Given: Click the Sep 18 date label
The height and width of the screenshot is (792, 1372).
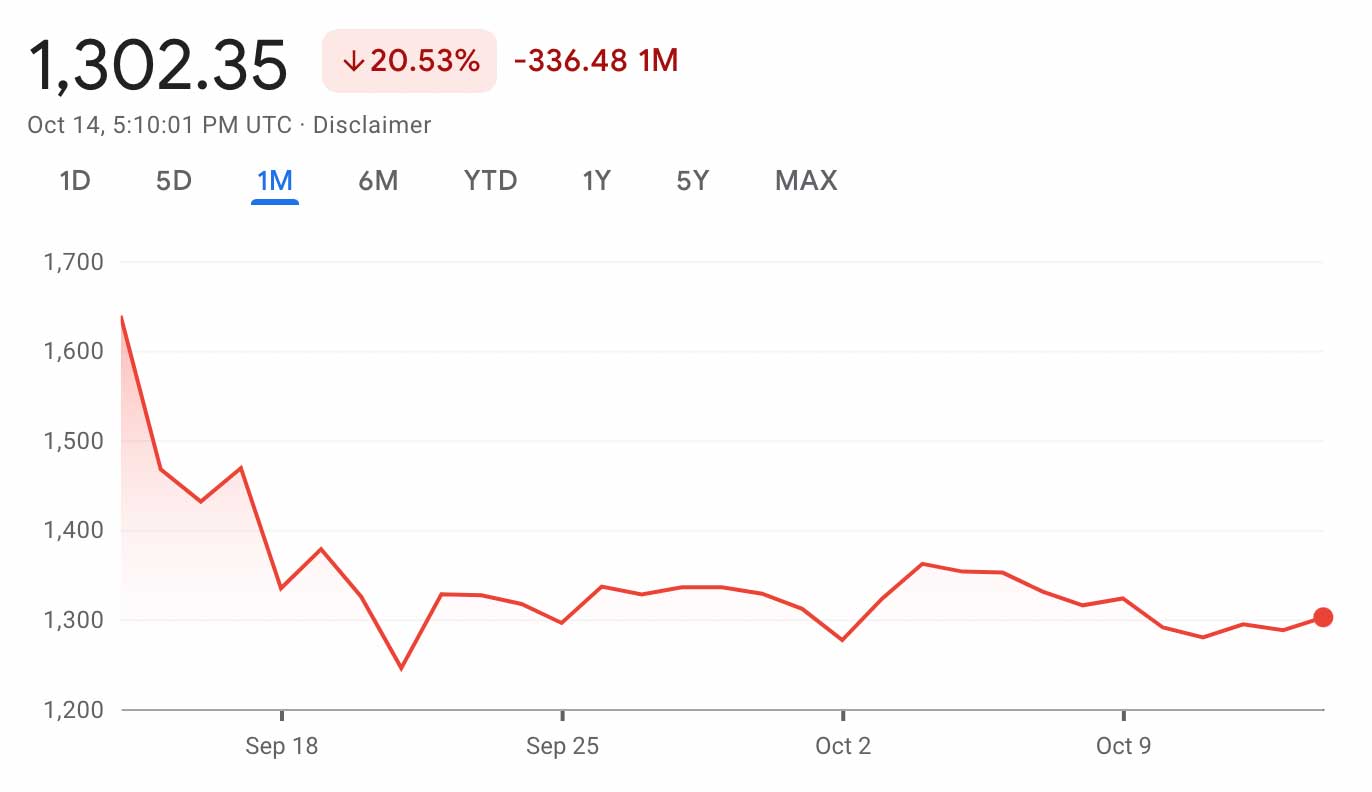Looking at the screenshot, I should 281,746.
